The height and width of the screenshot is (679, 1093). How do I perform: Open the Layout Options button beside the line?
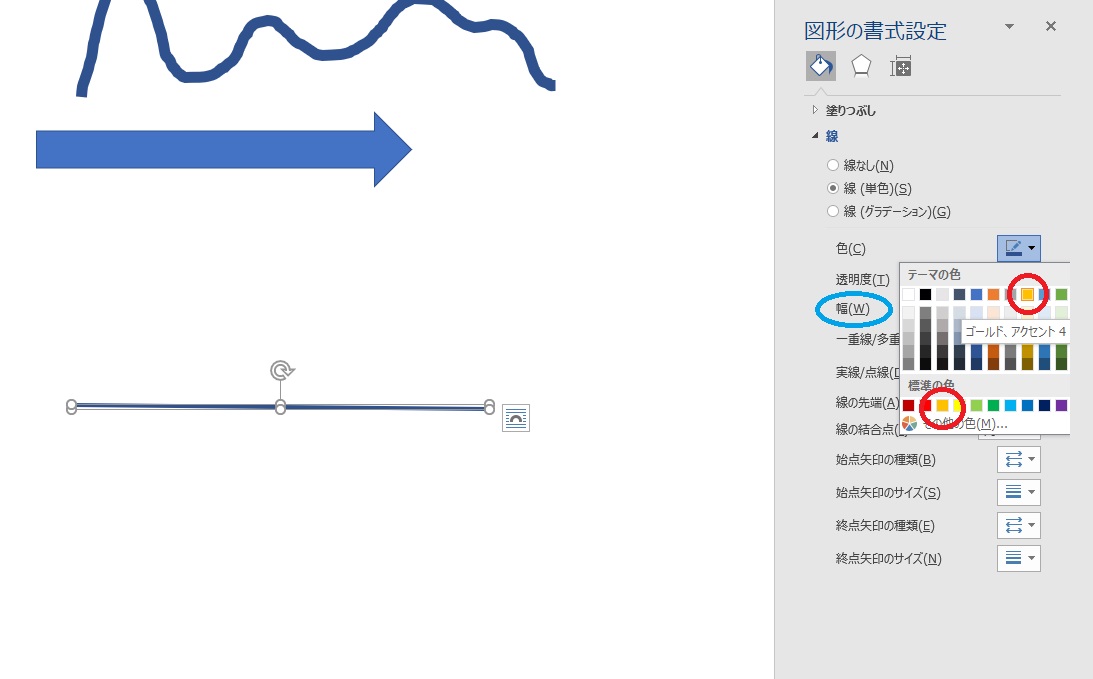(x=516, y=418)
